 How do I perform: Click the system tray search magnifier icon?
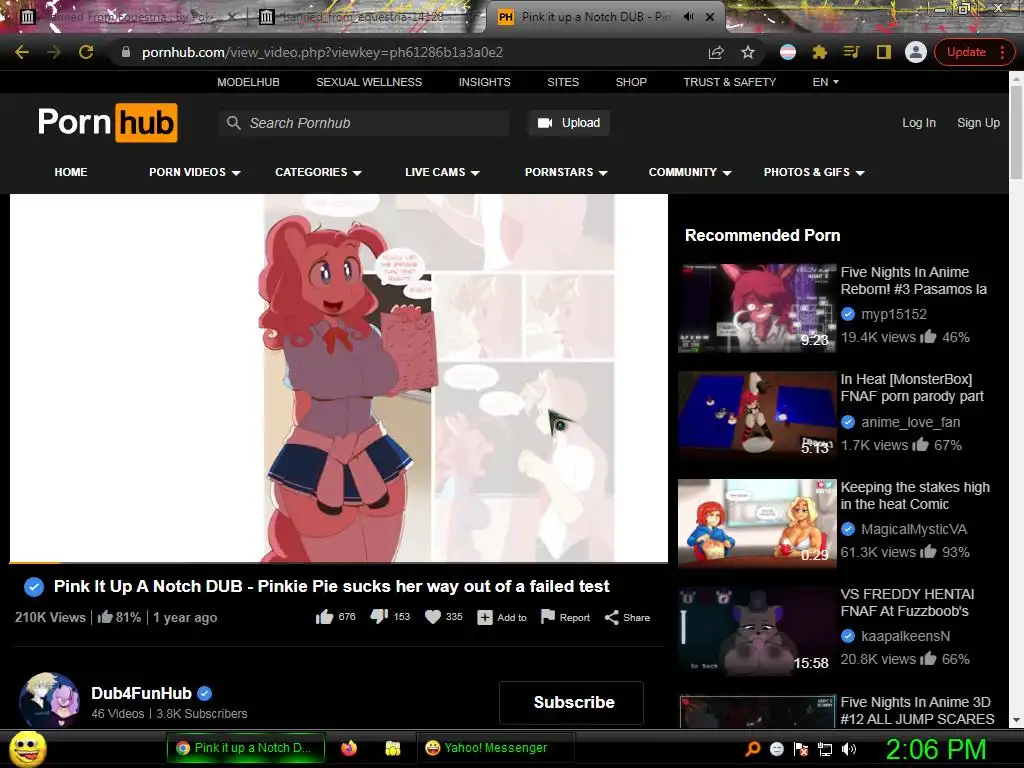coord(753,749)
